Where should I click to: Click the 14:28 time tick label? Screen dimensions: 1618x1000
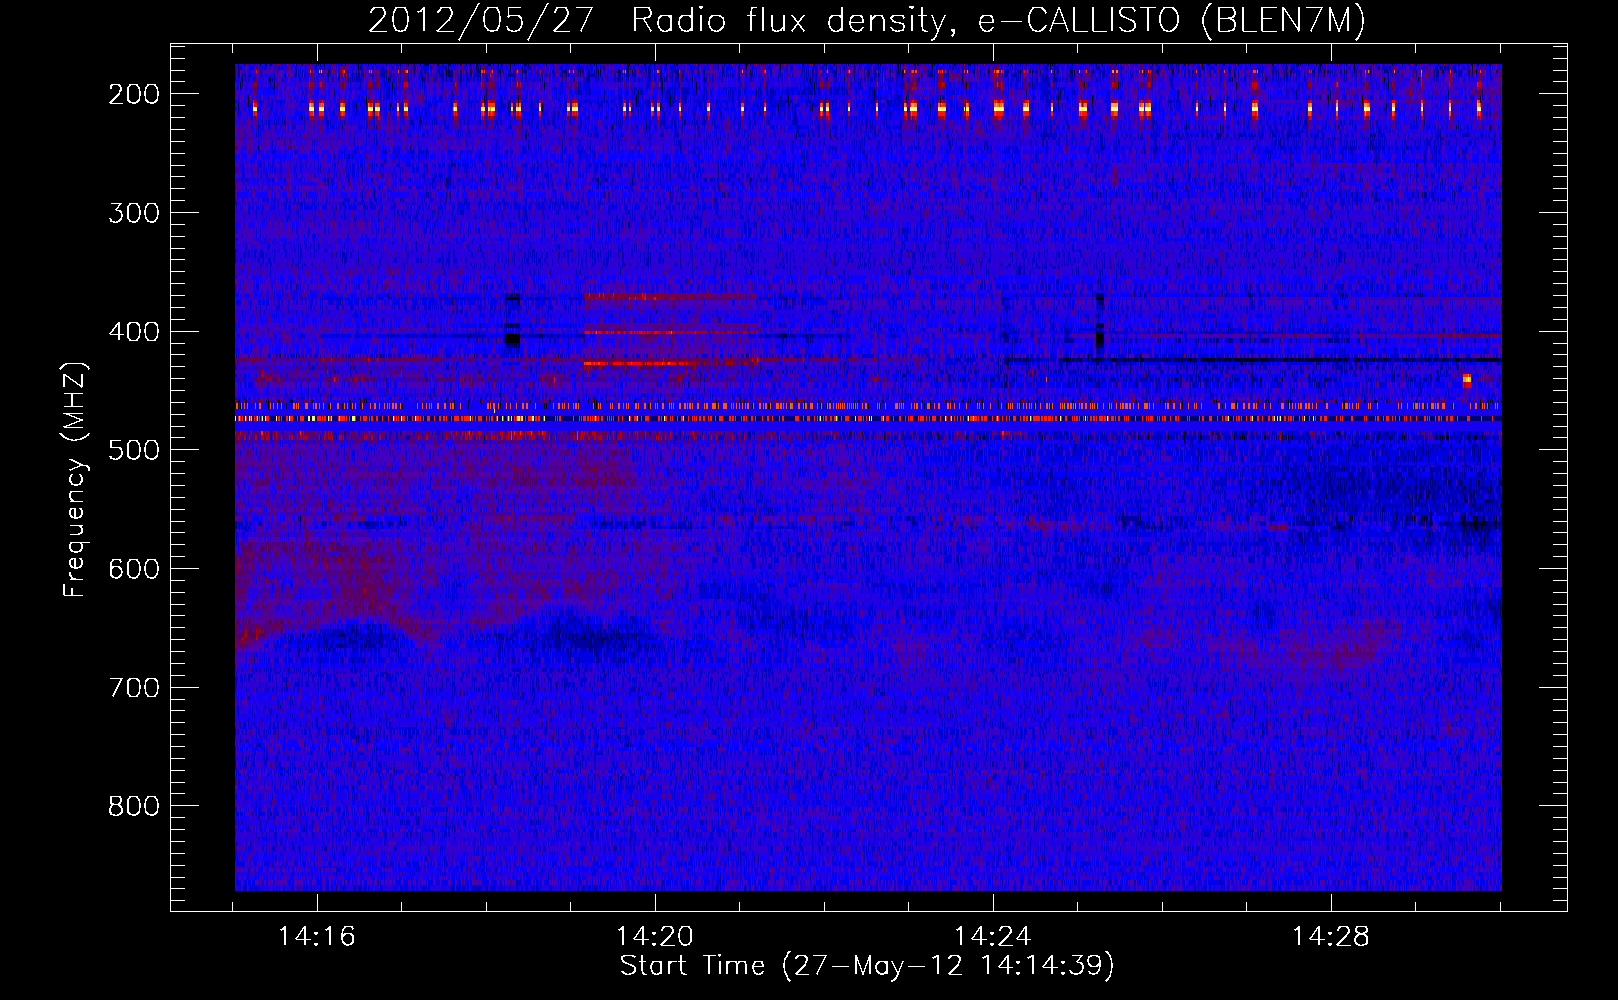(x=1331, y=937)
